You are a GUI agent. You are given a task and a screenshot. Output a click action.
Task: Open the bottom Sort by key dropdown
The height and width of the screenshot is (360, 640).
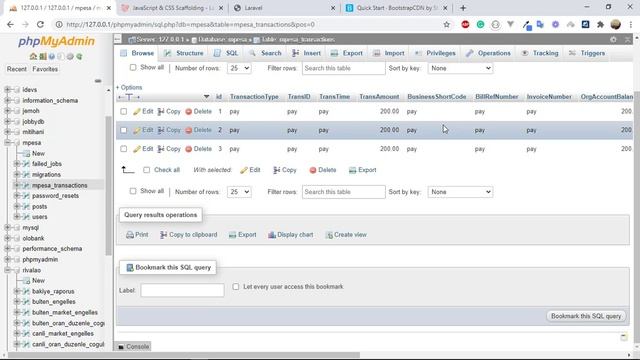(x=460, y=192)
